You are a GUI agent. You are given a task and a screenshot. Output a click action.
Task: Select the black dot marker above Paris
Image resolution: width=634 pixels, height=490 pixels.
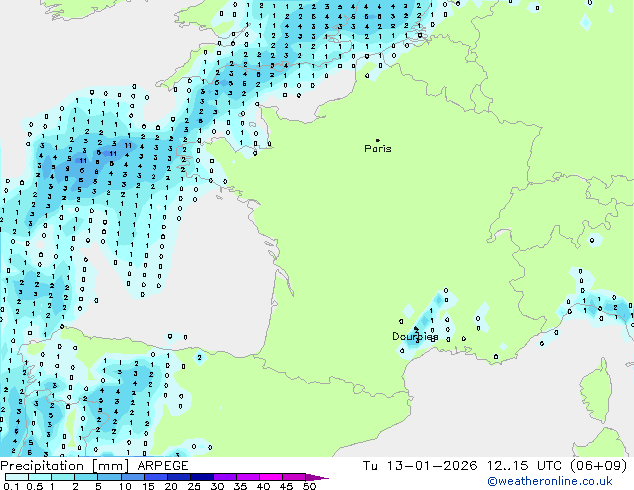[x=378, y=140]
